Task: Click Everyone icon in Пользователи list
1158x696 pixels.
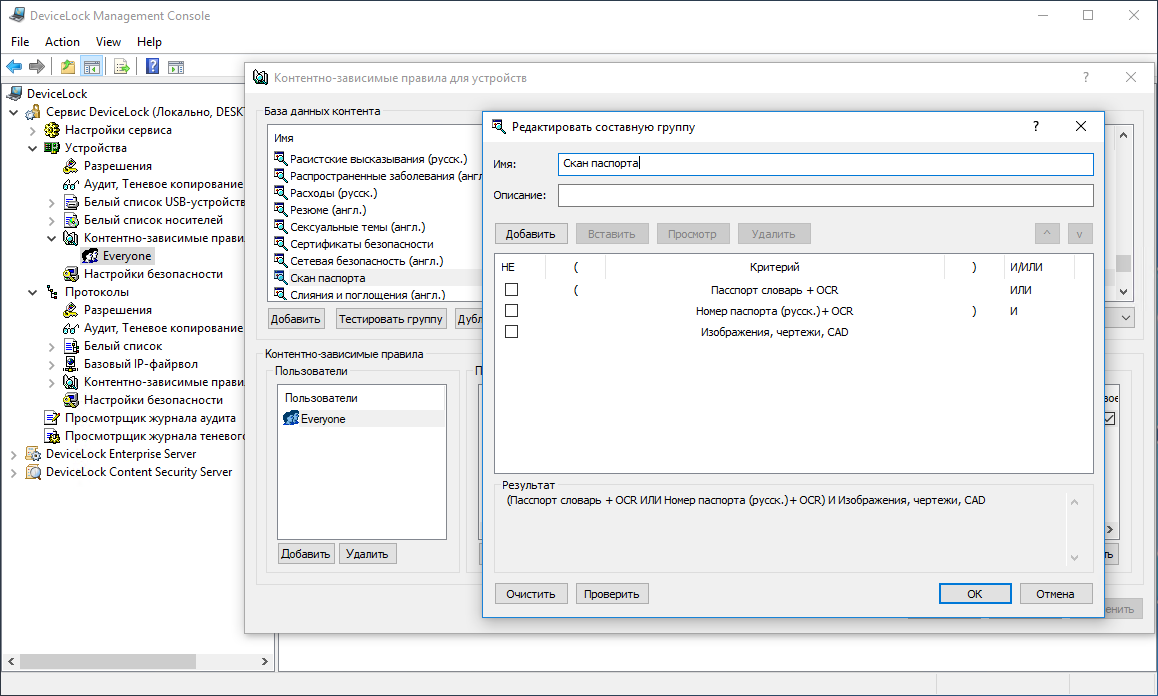Action: pos(291,418)
